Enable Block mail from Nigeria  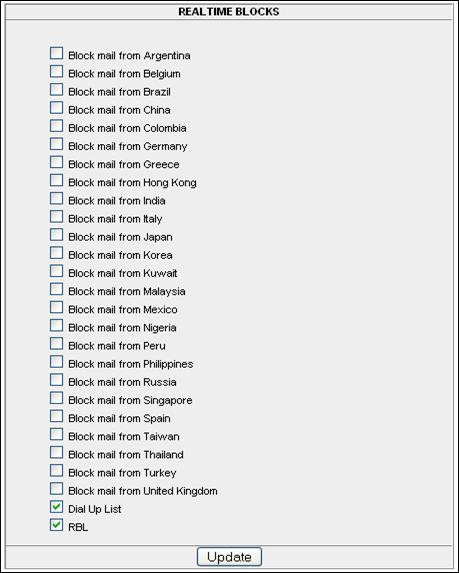[x=56, y=325]
